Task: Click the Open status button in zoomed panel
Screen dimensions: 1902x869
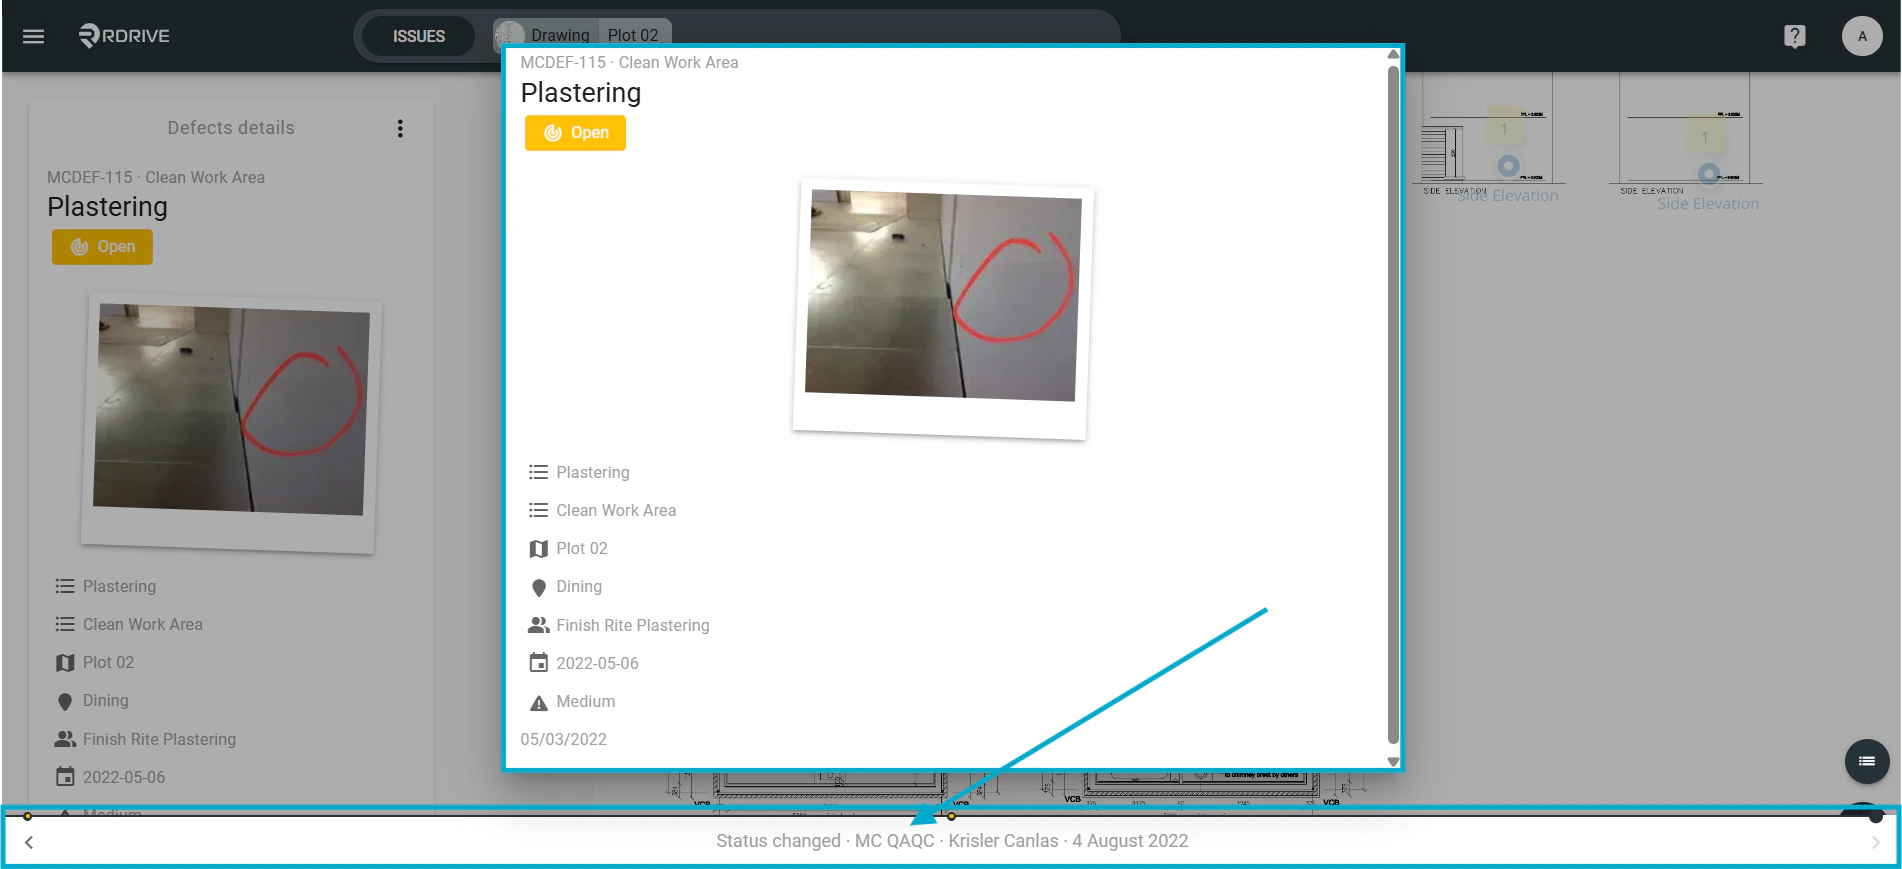Action: coord(575,133)
